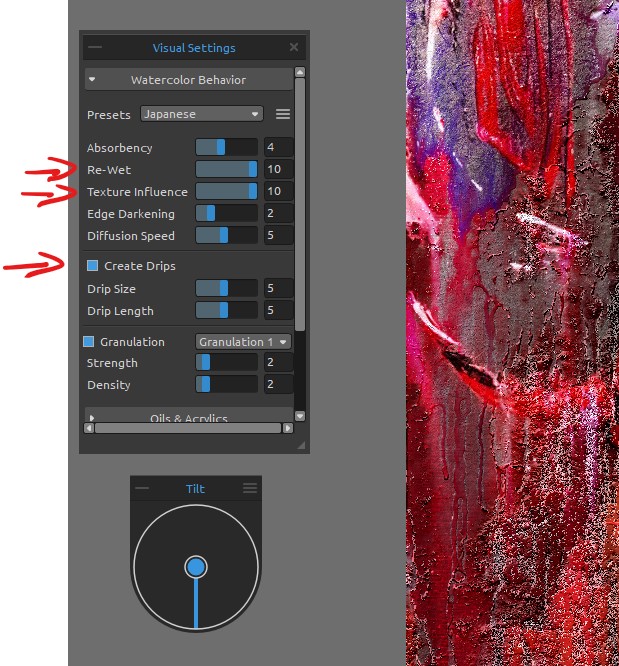Adjust the Drip Length slider

click(x=226, y=310)
